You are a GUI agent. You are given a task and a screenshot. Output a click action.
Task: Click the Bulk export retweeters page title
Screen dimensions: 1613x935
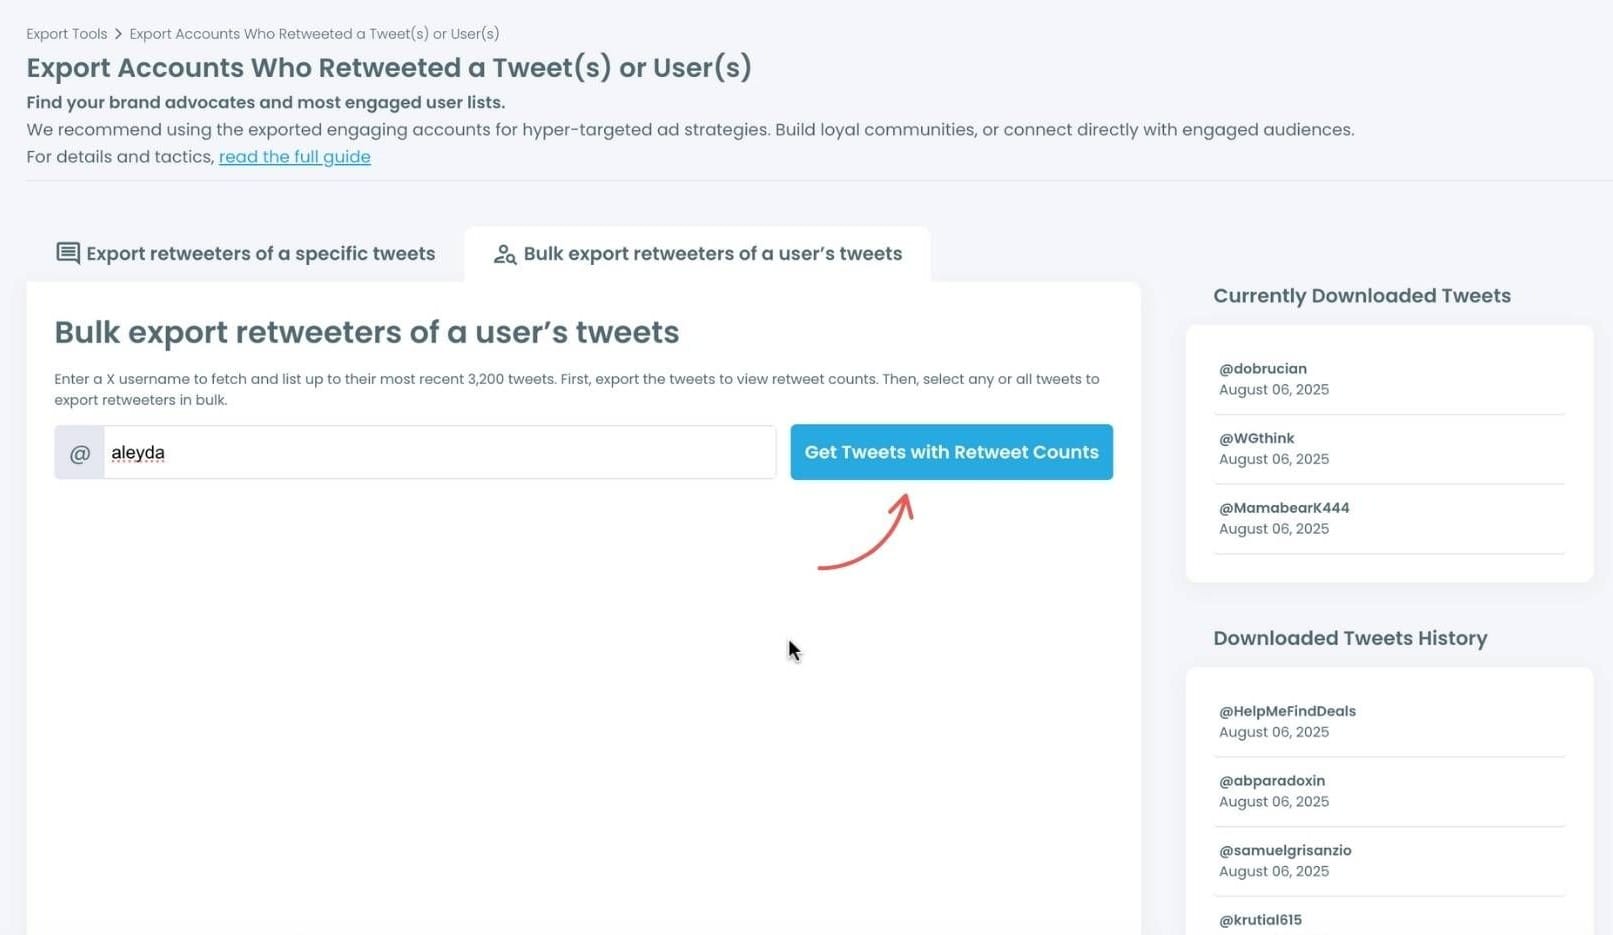point(366,332)
